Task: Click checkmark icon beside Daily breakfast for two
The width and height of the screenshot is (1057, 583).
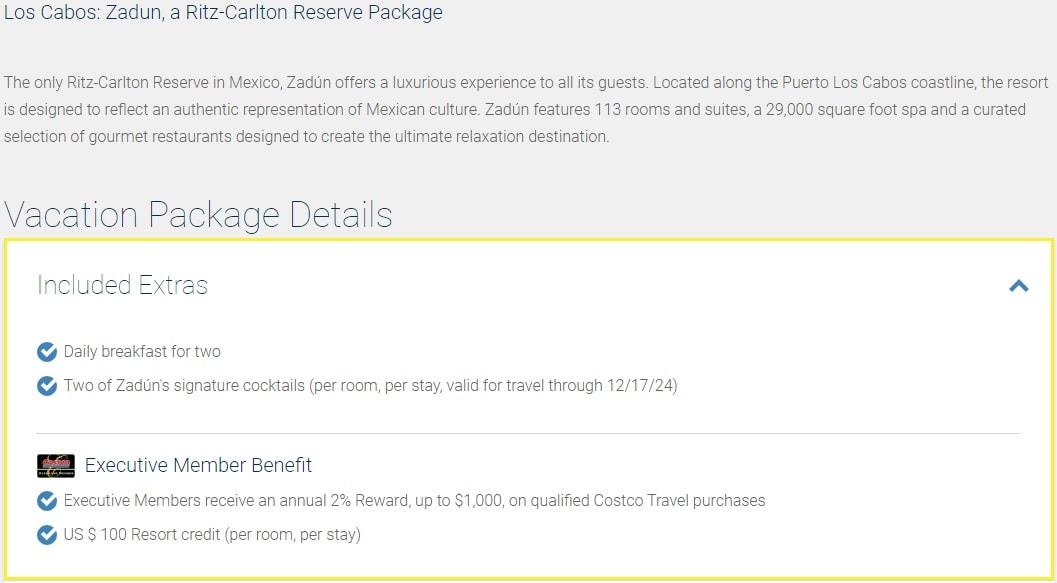Action: pos(47,352)
